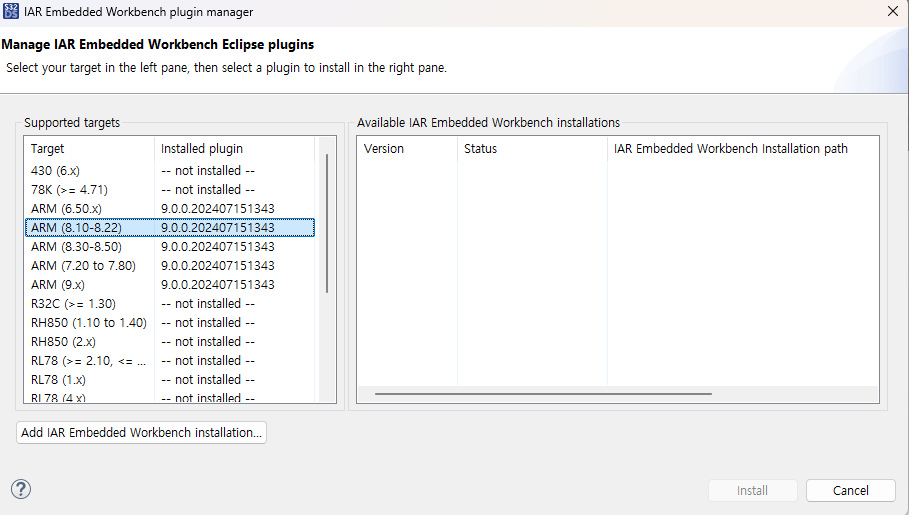
Task: Select the ARM (8.30-8.50) target
Action: pyautogui.click(x=170, y=246)
